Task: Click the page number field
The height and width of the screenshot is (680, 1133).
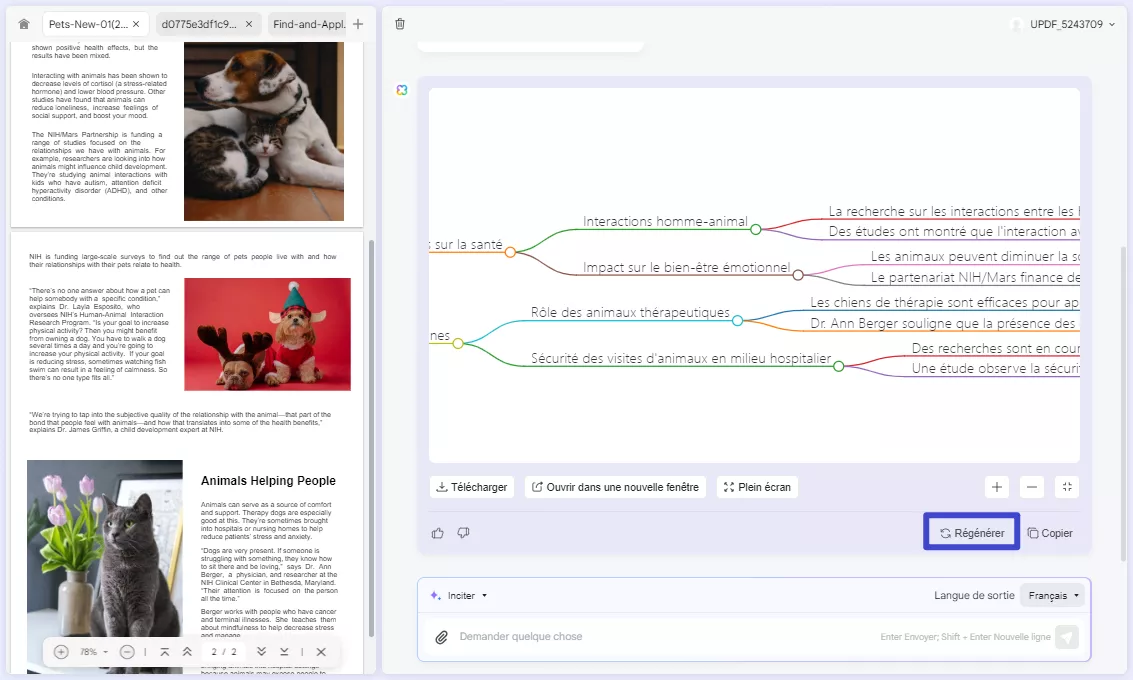Action: [x=224, y=652]
